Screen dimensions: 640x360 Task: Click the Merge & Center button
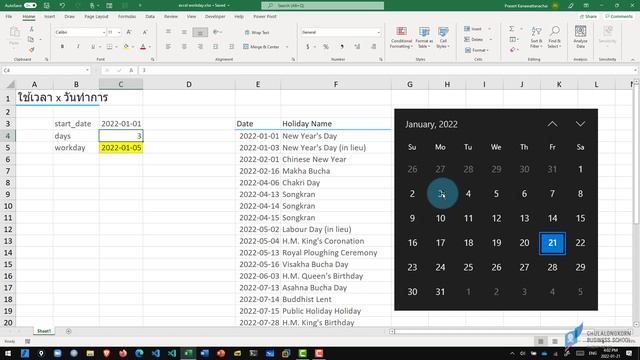[261, 47]
